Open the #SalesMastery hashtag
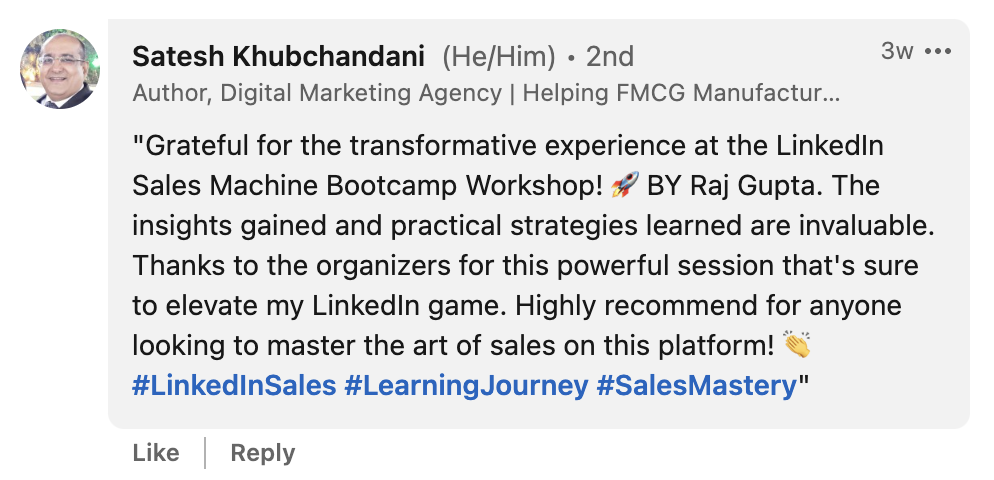This screenshot has height=480, width=994. point(696,385)
